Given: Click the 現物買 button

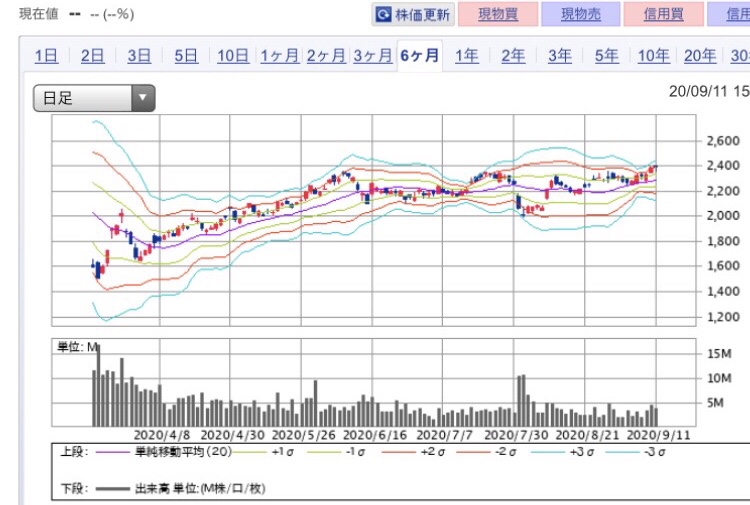Looking at the screenshot, I should 498,14.
